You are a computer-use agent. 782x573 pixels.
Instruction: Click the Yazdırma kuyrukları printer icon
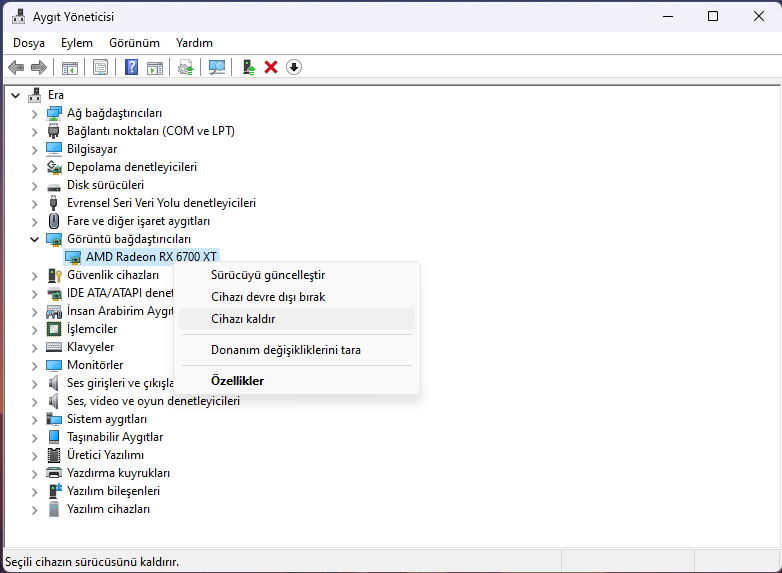click(54, 473)
